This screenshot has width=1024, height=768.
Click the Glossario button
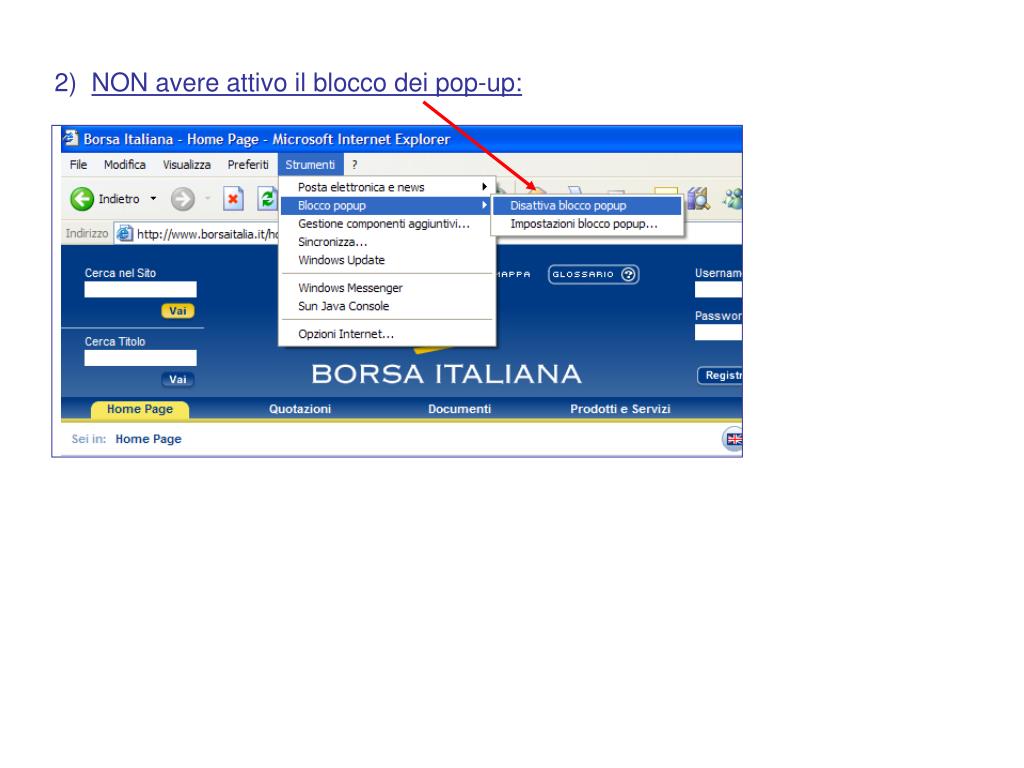(593, 274)
